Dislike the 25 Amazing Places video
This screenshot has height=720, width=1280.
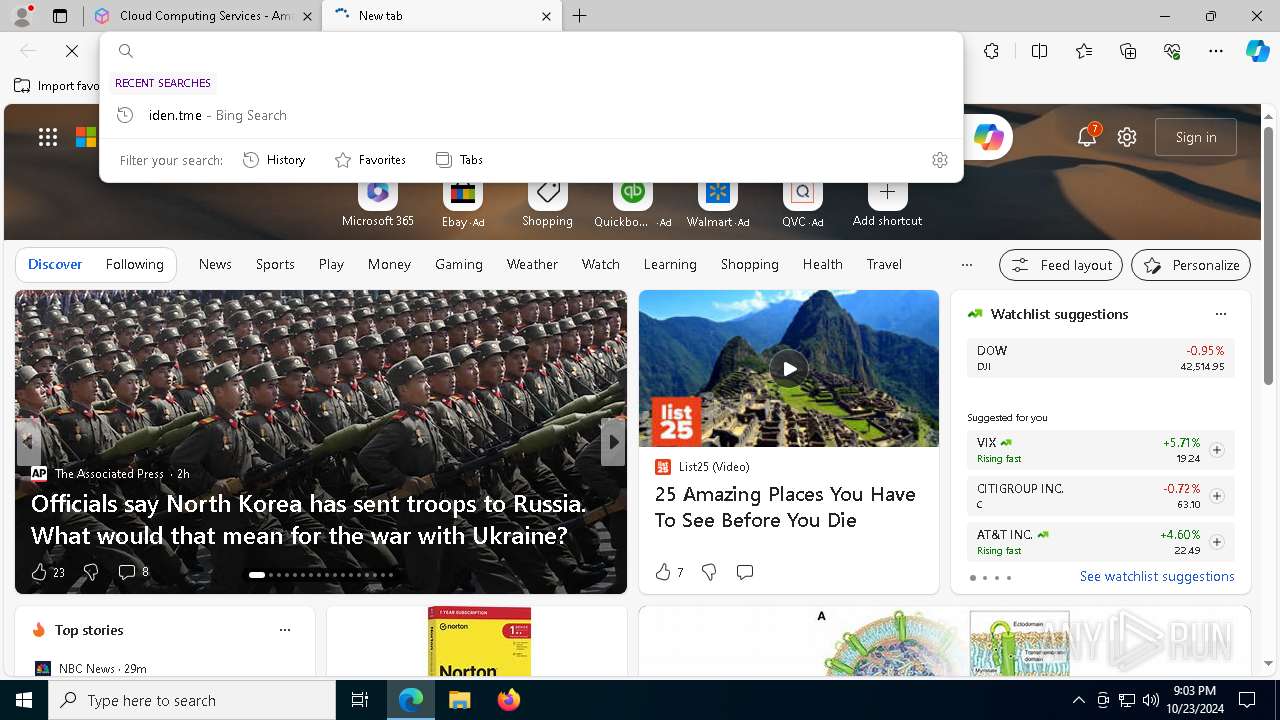point(709,572)
